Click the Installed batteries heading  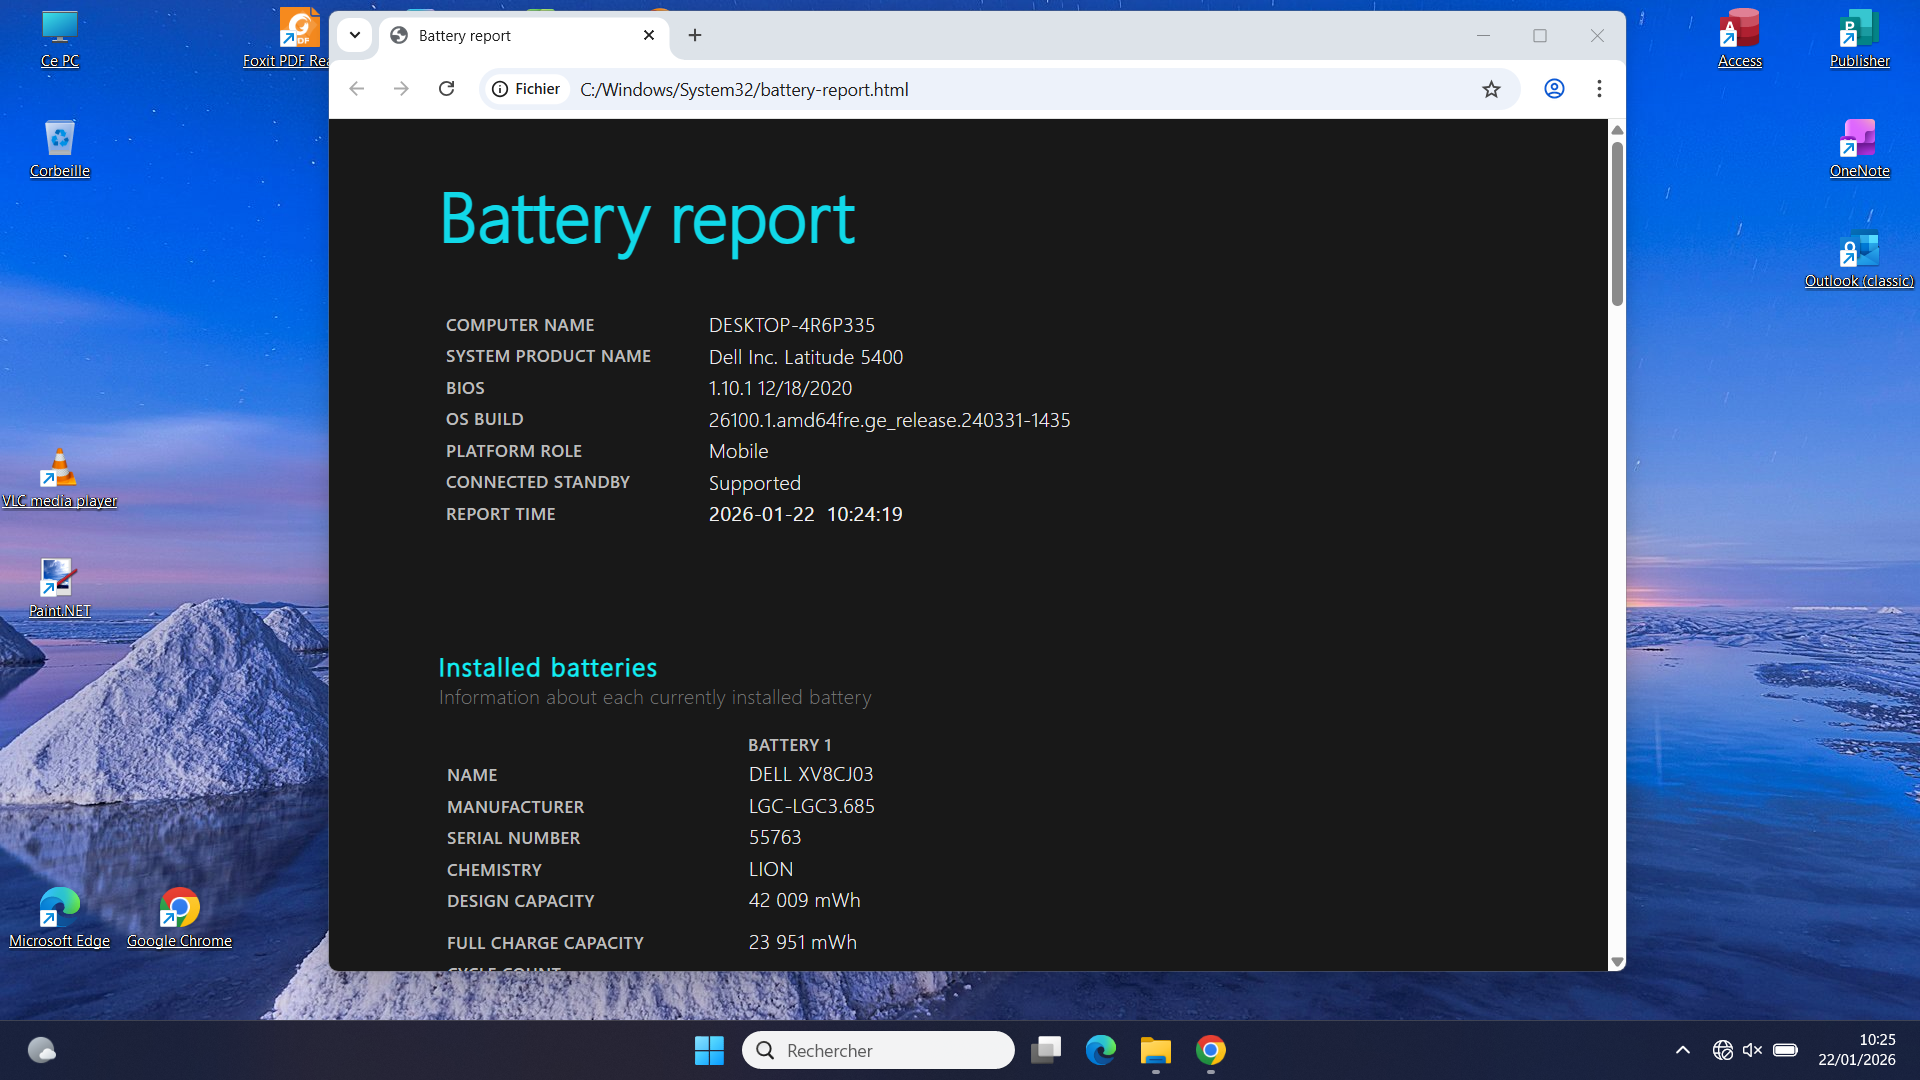(x=548, y=668)
